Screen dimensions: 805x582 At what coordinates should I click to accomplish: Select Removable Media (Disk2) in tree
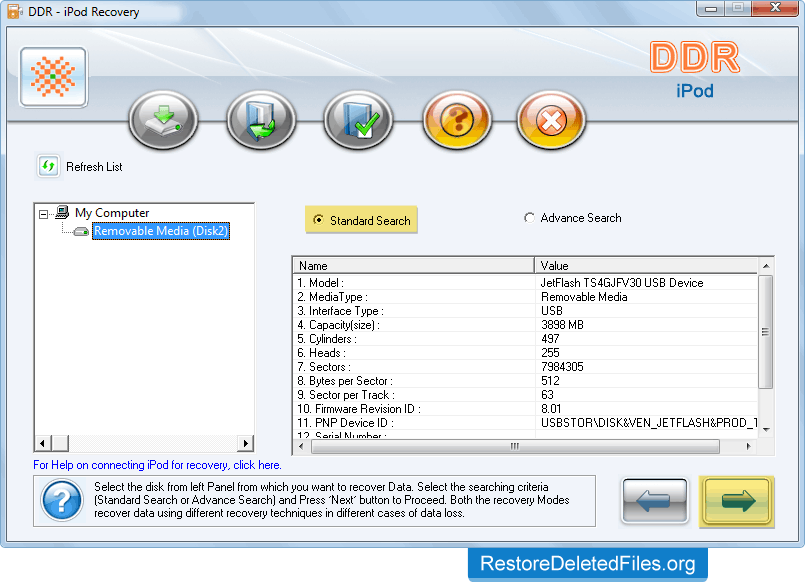[161, 231]
